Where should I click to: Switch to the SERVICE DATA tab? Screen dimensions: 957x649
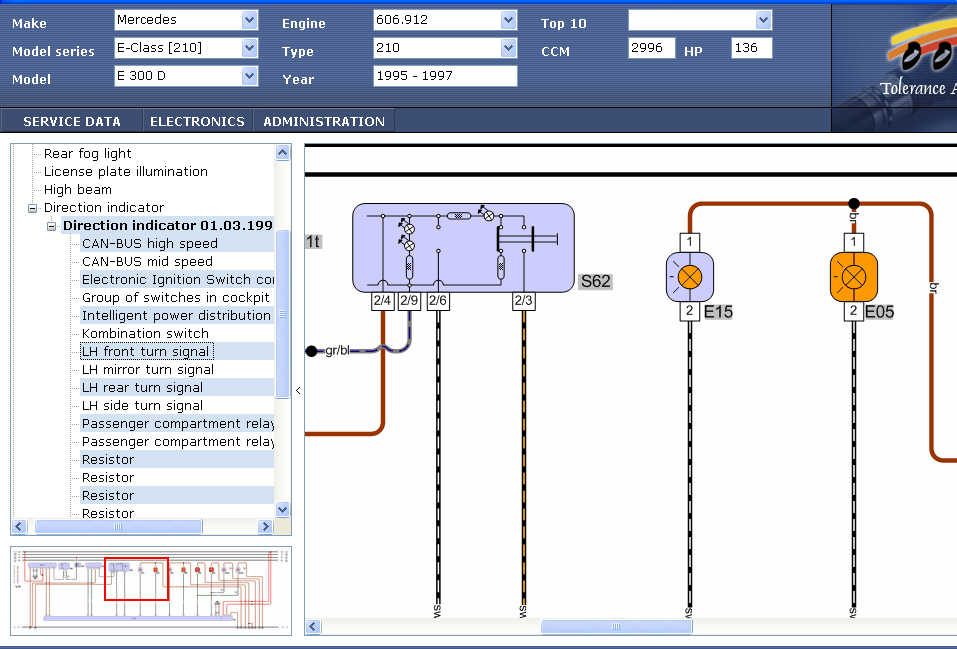pyautogui.click(x=72, y=121)
